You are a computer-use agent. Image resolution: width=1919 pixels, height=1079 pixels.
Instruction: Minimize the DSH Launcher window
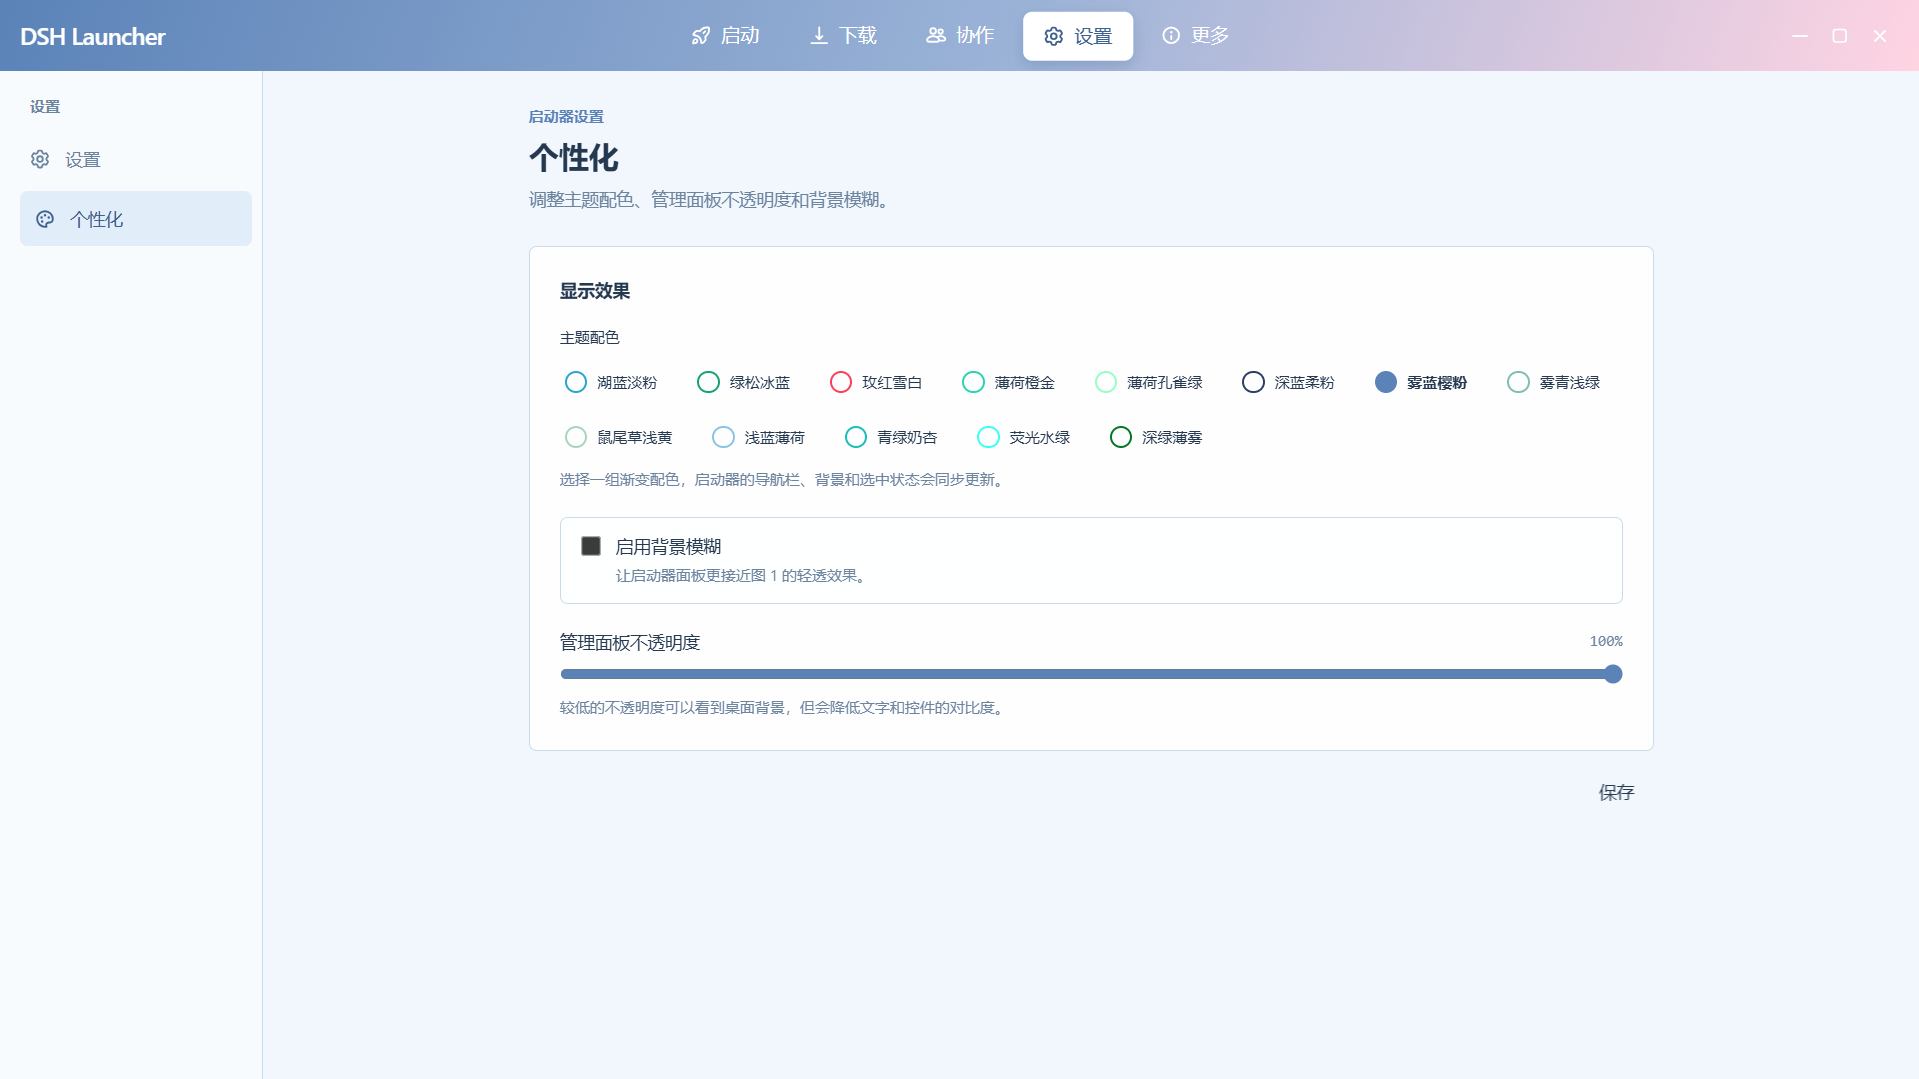(x=1800, y=36)
